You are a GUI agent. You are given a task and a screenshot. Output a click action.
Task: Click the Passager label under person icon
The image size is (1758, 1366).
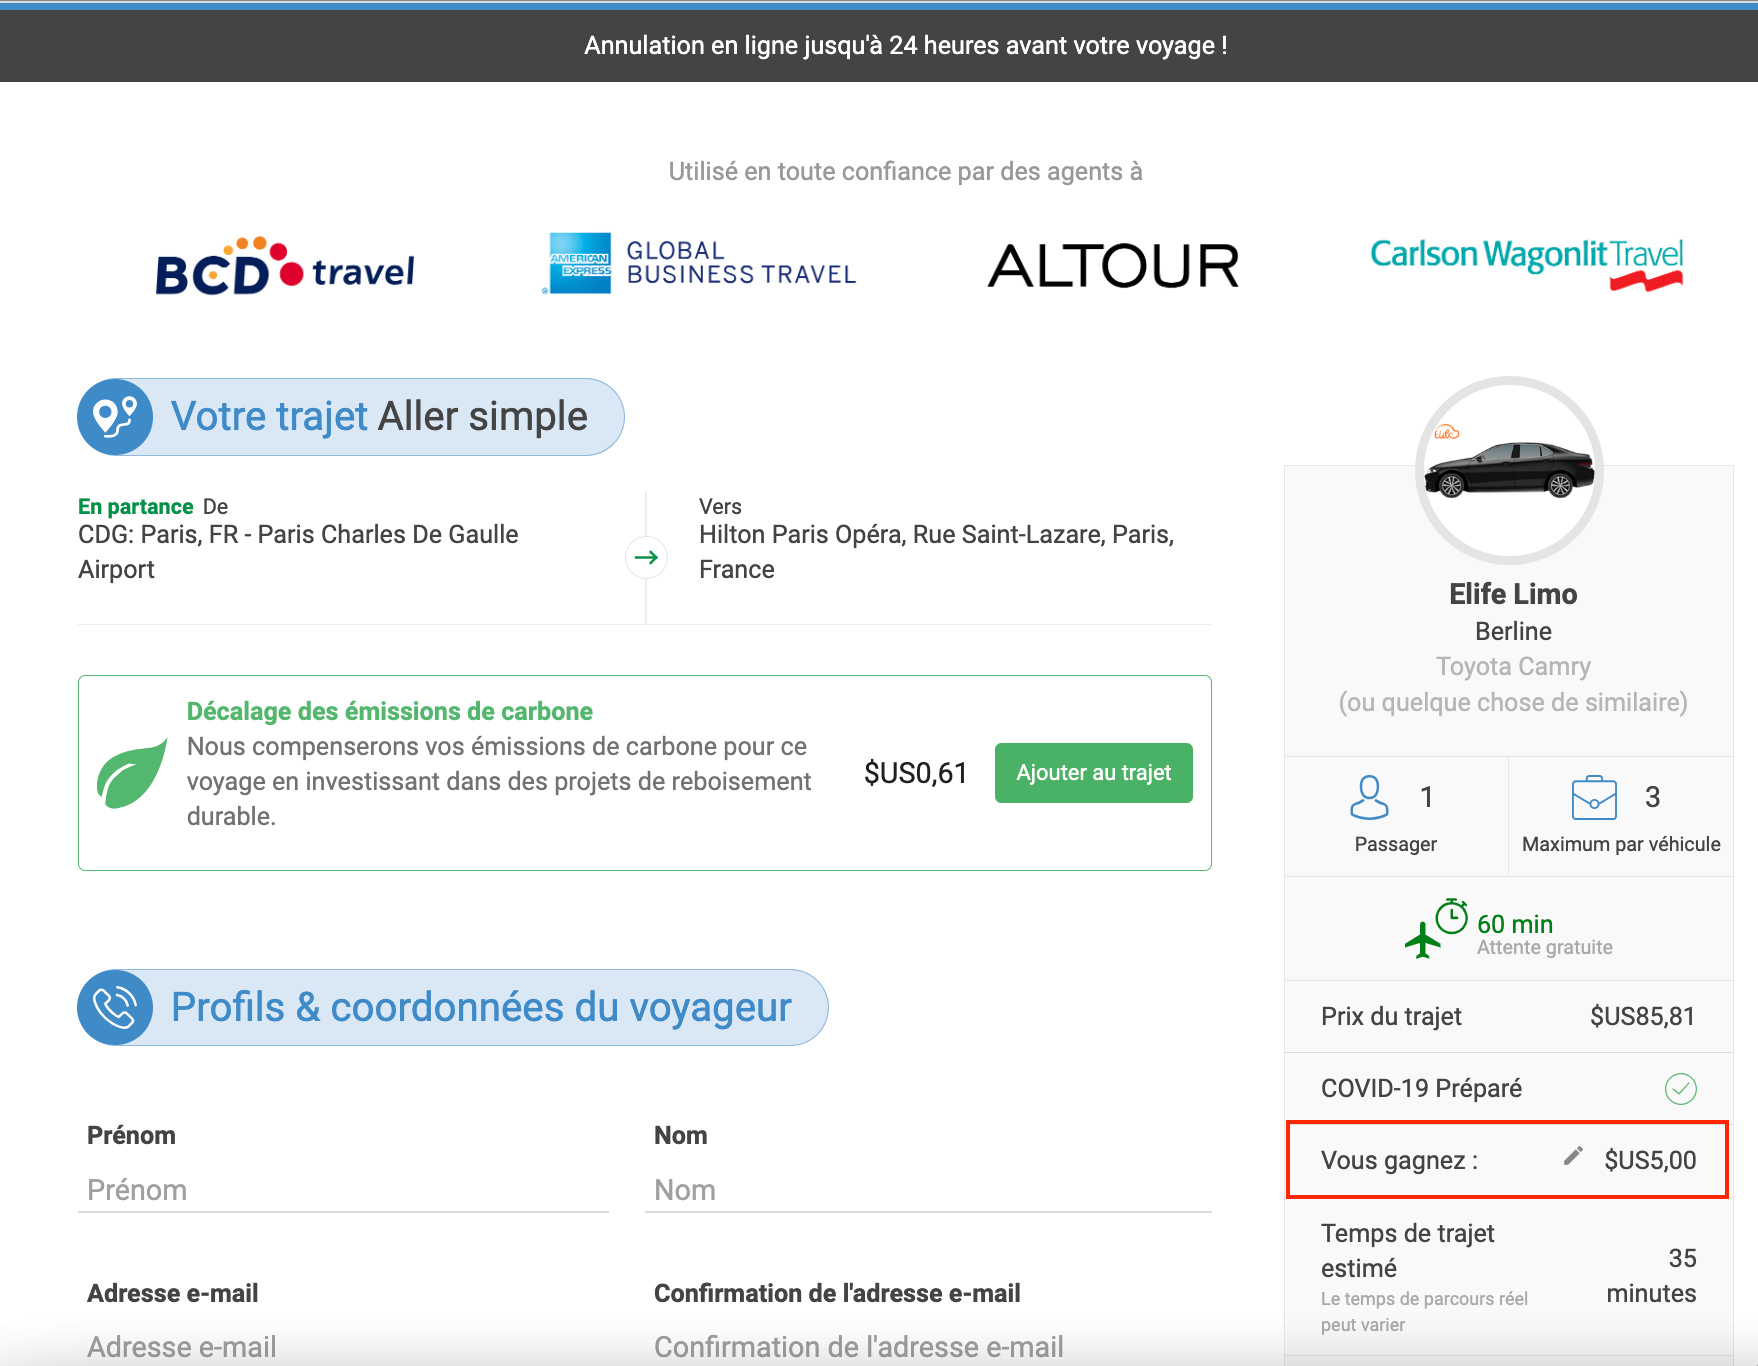coord(1395,844)
